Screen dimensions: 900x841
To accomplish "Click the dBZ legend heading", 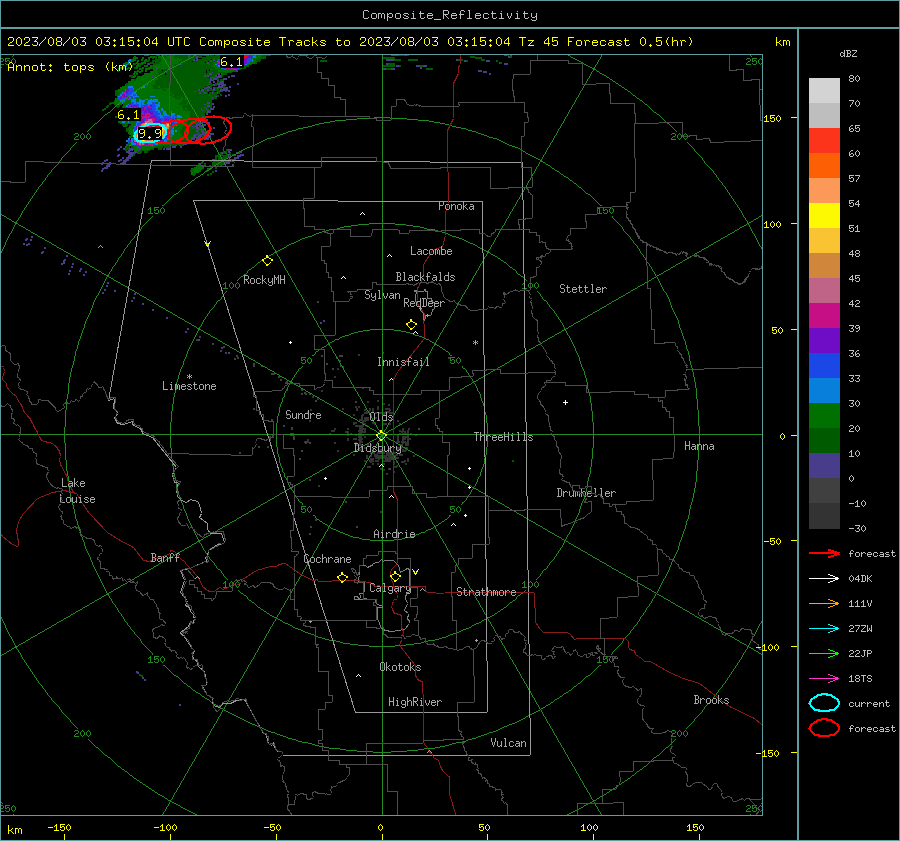I will coord(848,54).
